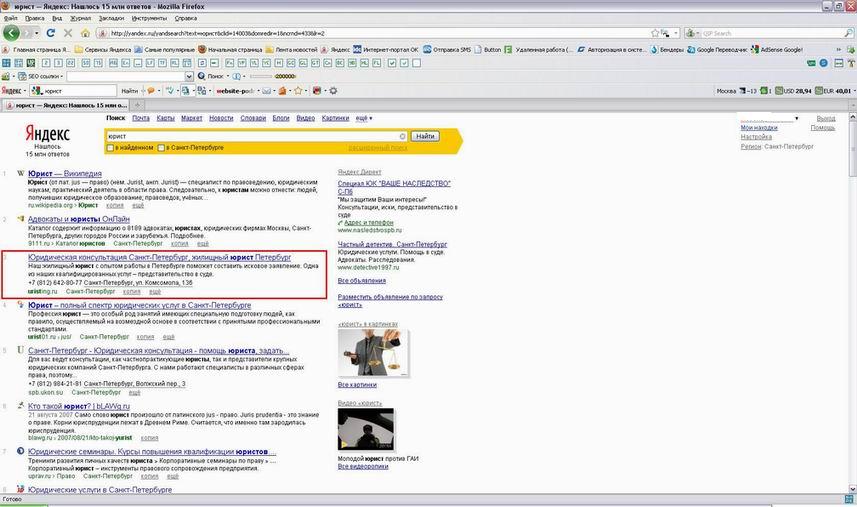Adjust the slider next to 200000 in SEO toolbar

tap(261, 76)
